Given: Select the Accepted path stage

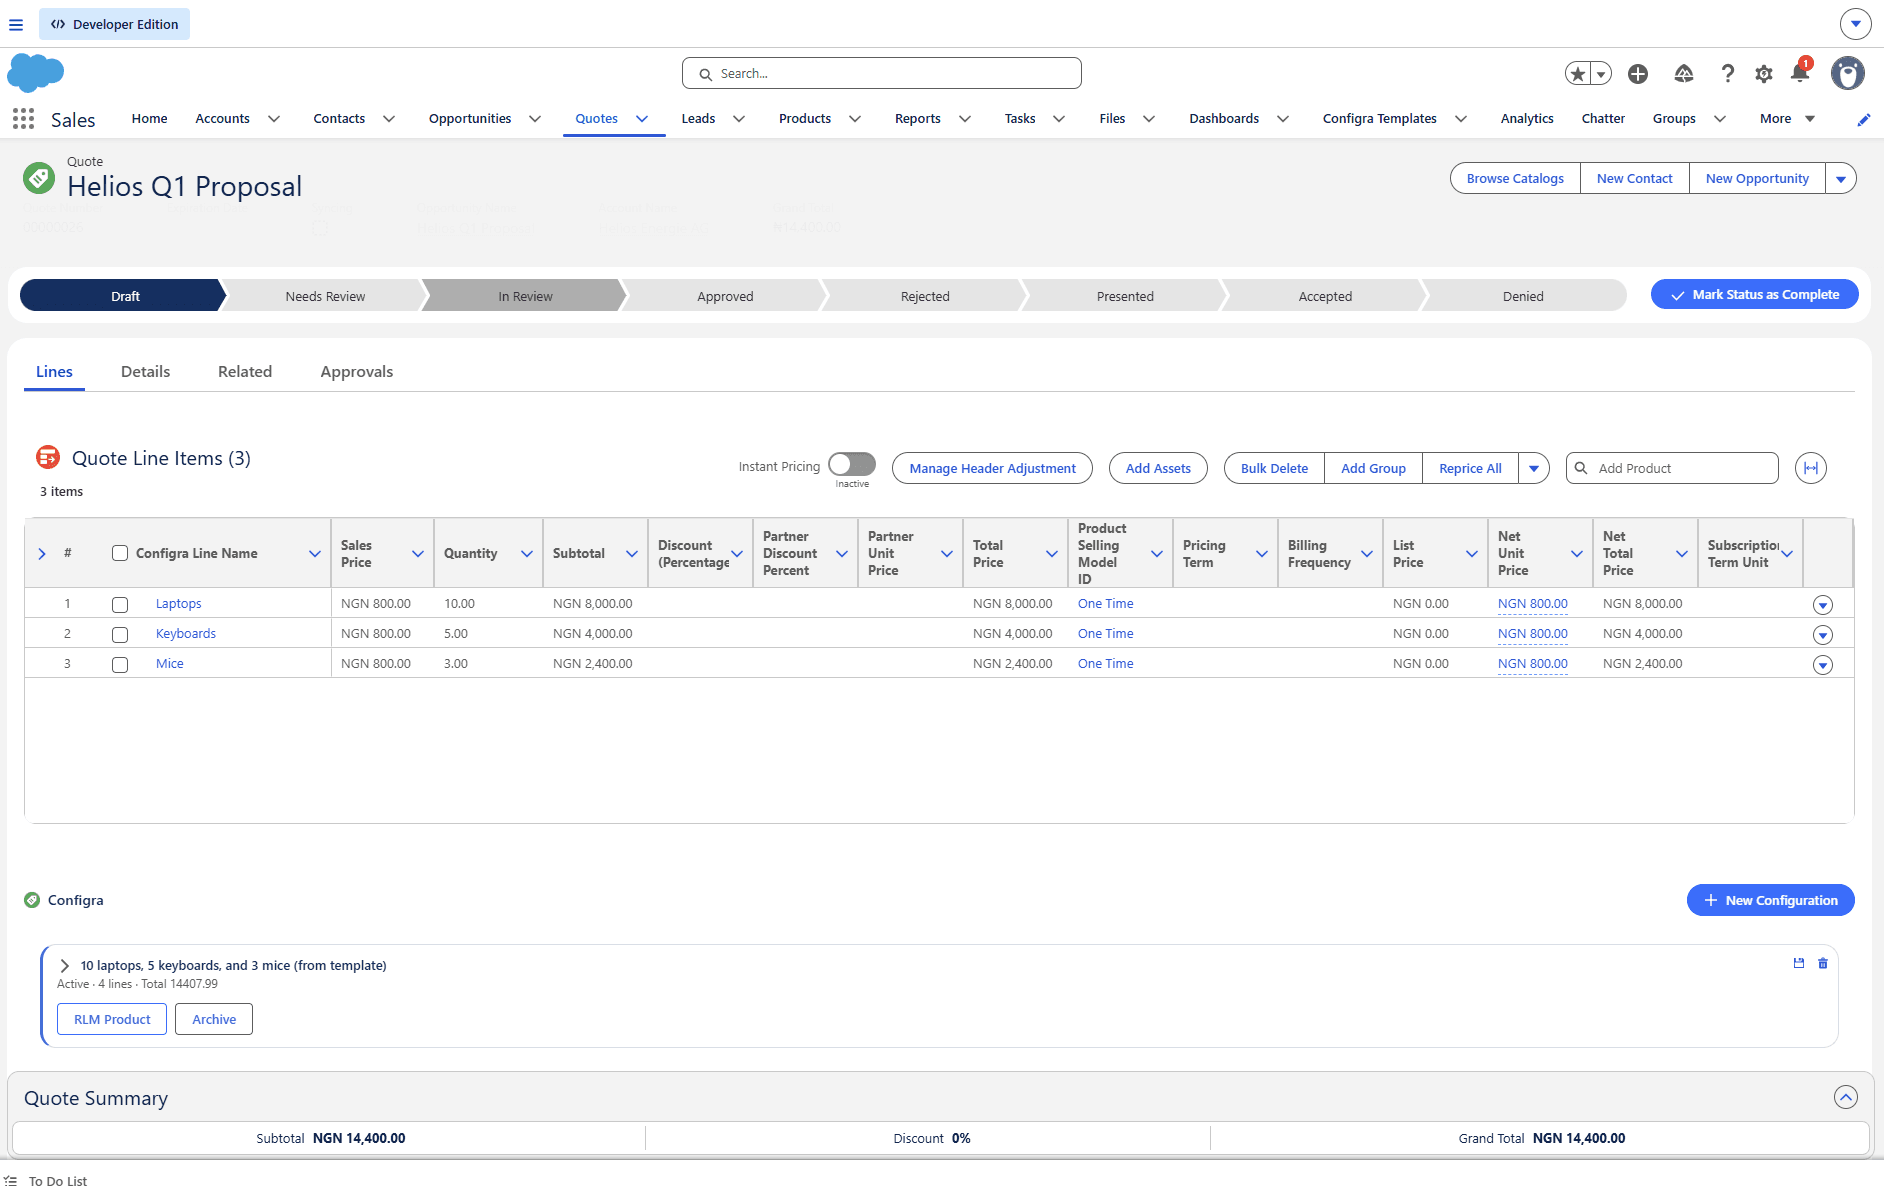Looking at the screenshot, I should (1325, 296).
